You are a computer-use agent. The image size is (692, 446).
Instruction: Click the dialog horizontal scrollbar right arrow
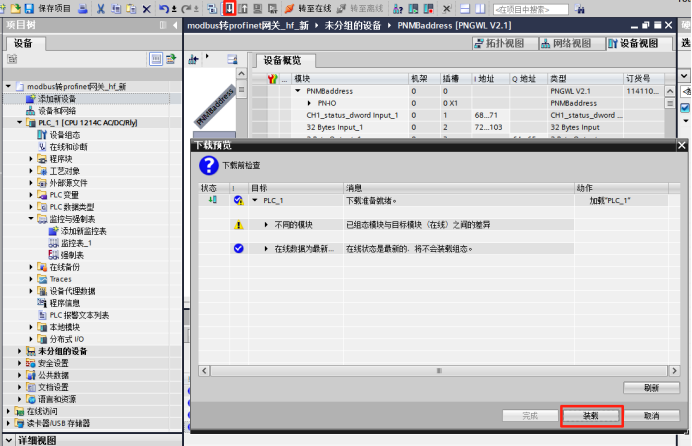(674, 371)
